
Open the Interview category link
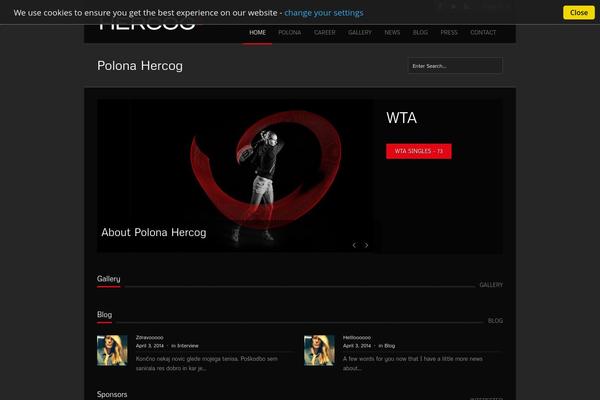[x=188, y=346]
